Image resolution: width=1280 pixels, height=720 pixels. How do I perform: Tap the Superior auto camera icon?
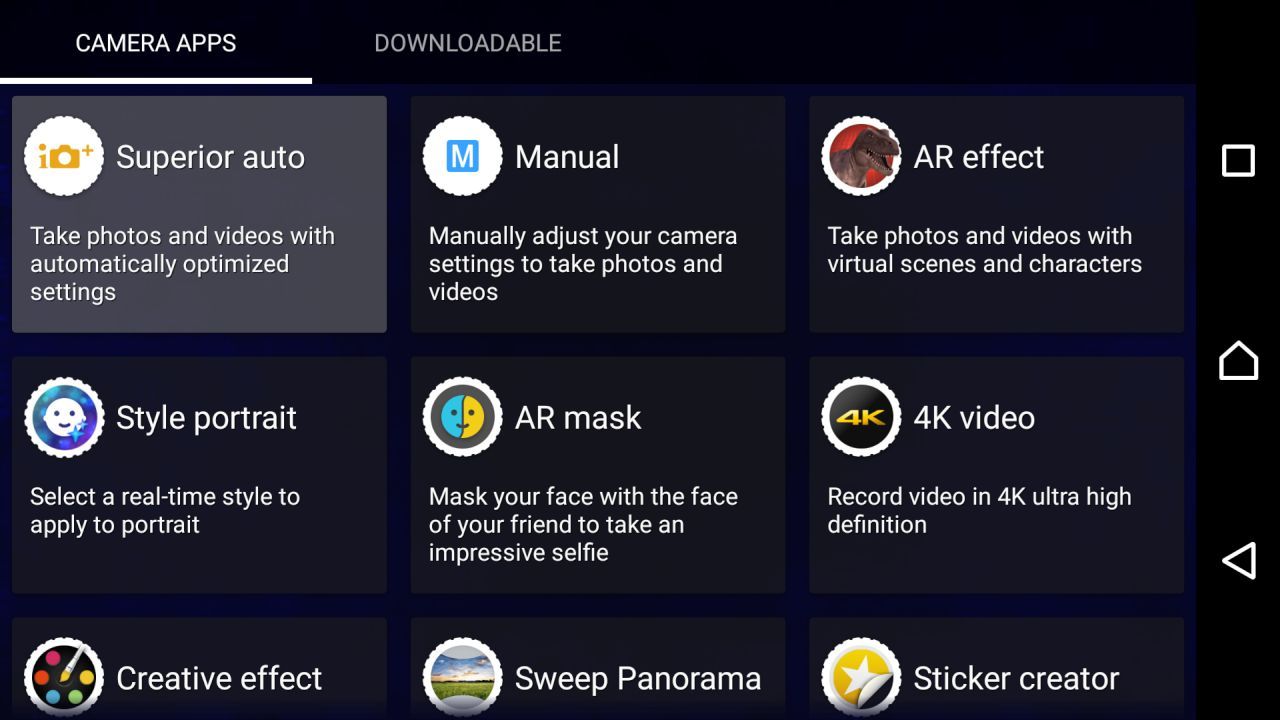tap(64, 156)
